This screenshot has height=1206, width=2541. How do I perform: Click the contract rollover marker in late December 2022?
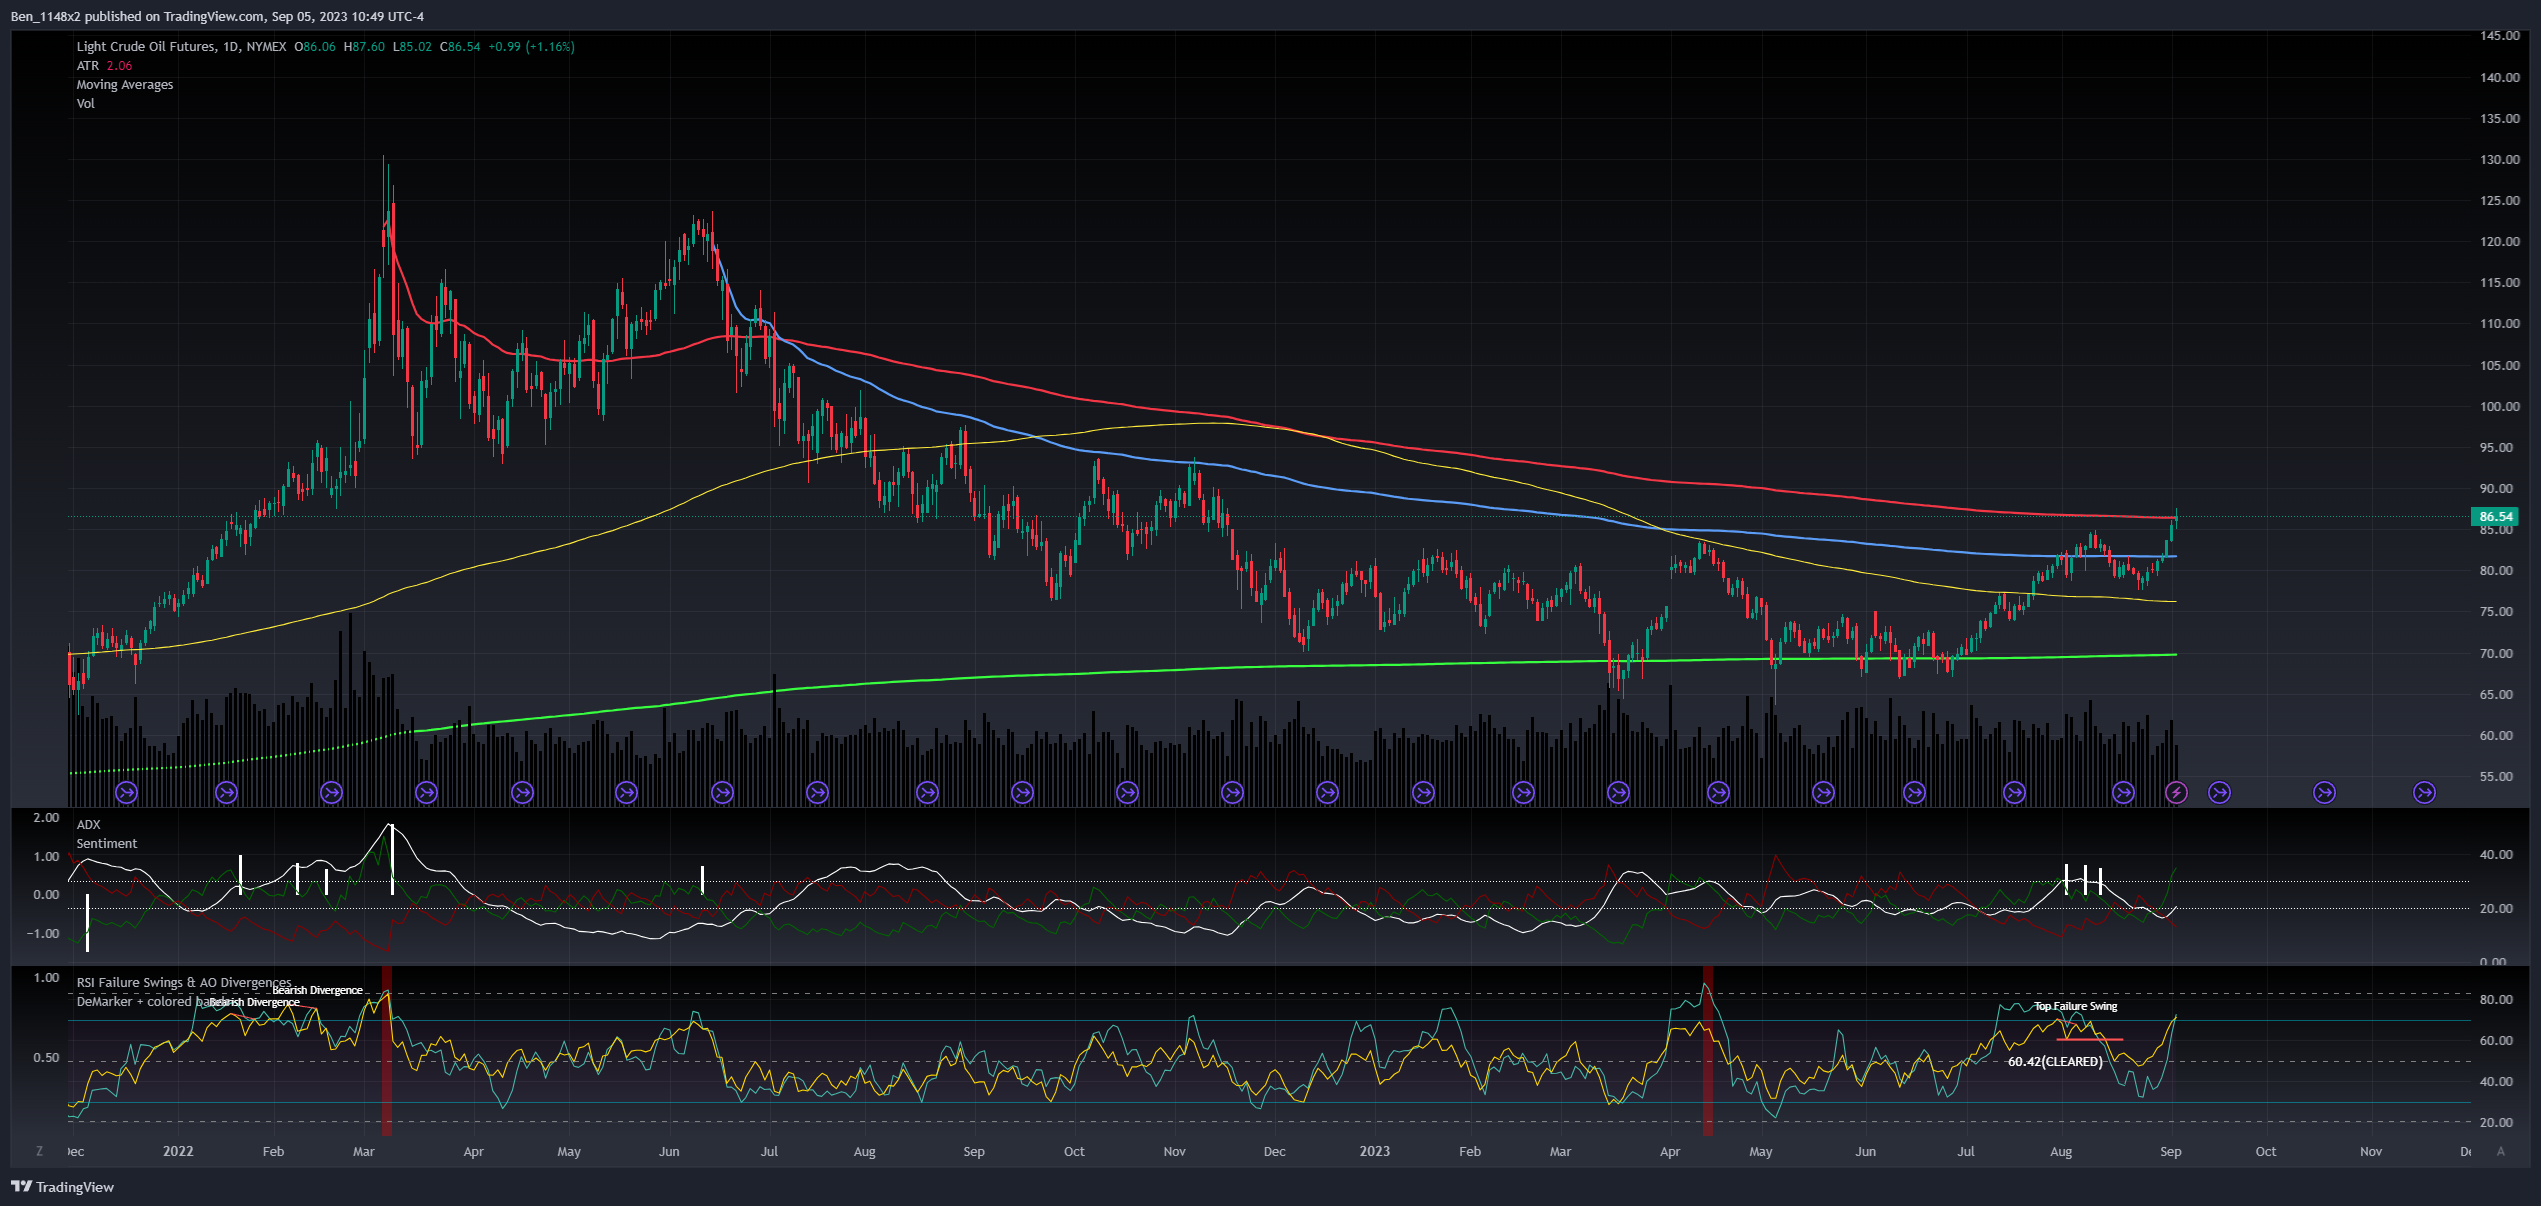1327,793
